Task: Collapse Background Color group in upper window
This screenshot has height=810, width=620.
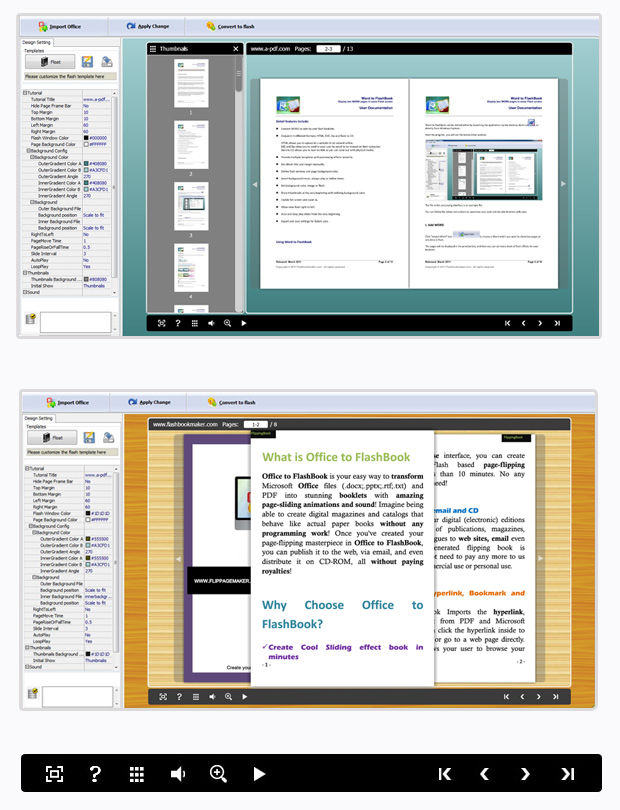Action: [32, 157]
